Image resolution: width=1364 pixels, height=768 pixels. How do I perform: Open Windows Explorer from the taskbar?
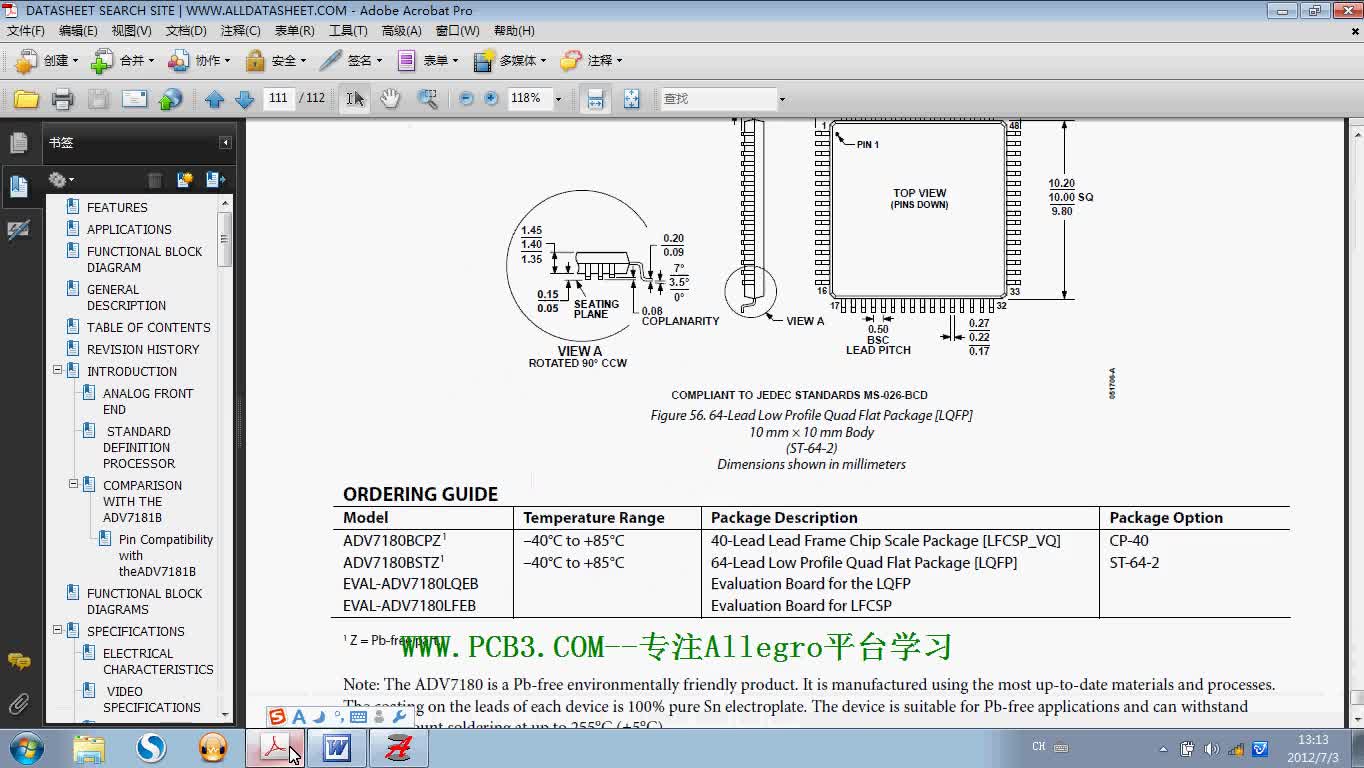[x=89, y=748]
